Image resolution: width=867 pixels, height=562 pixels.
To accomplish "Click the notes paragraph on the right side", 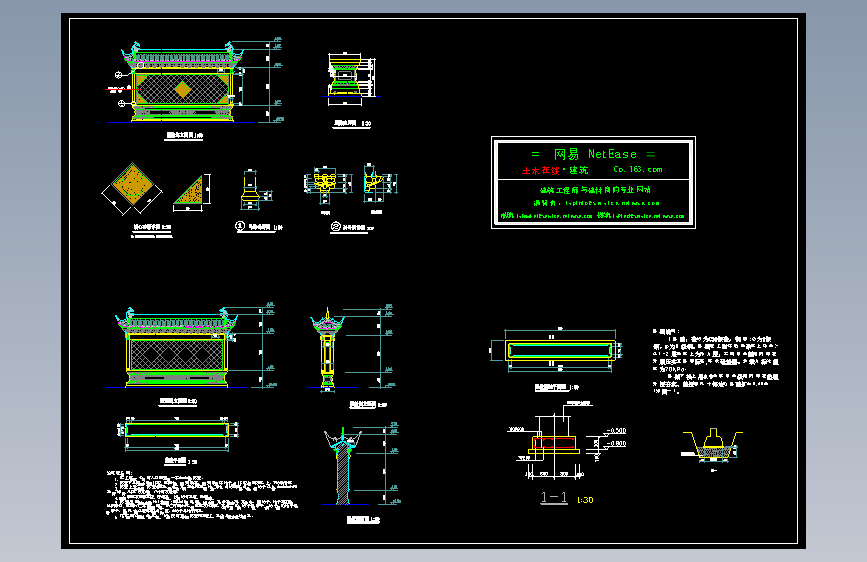I will 716,362.
